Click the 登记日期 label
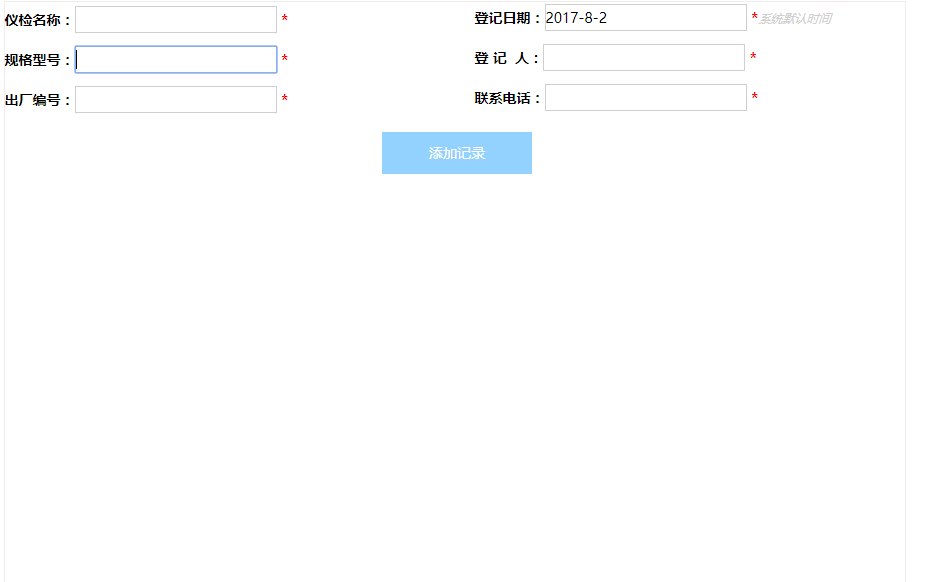The image size is (925, 582). click(x=507, y=18)
